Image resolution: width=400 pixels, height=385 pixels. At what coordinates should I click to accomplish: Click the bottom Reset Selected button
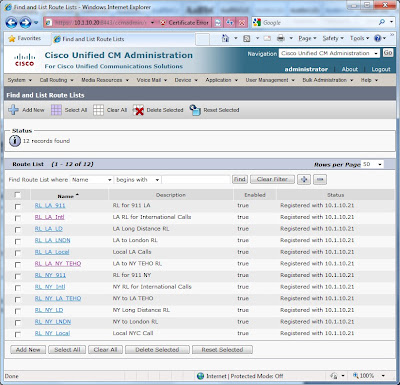[222, 350]
